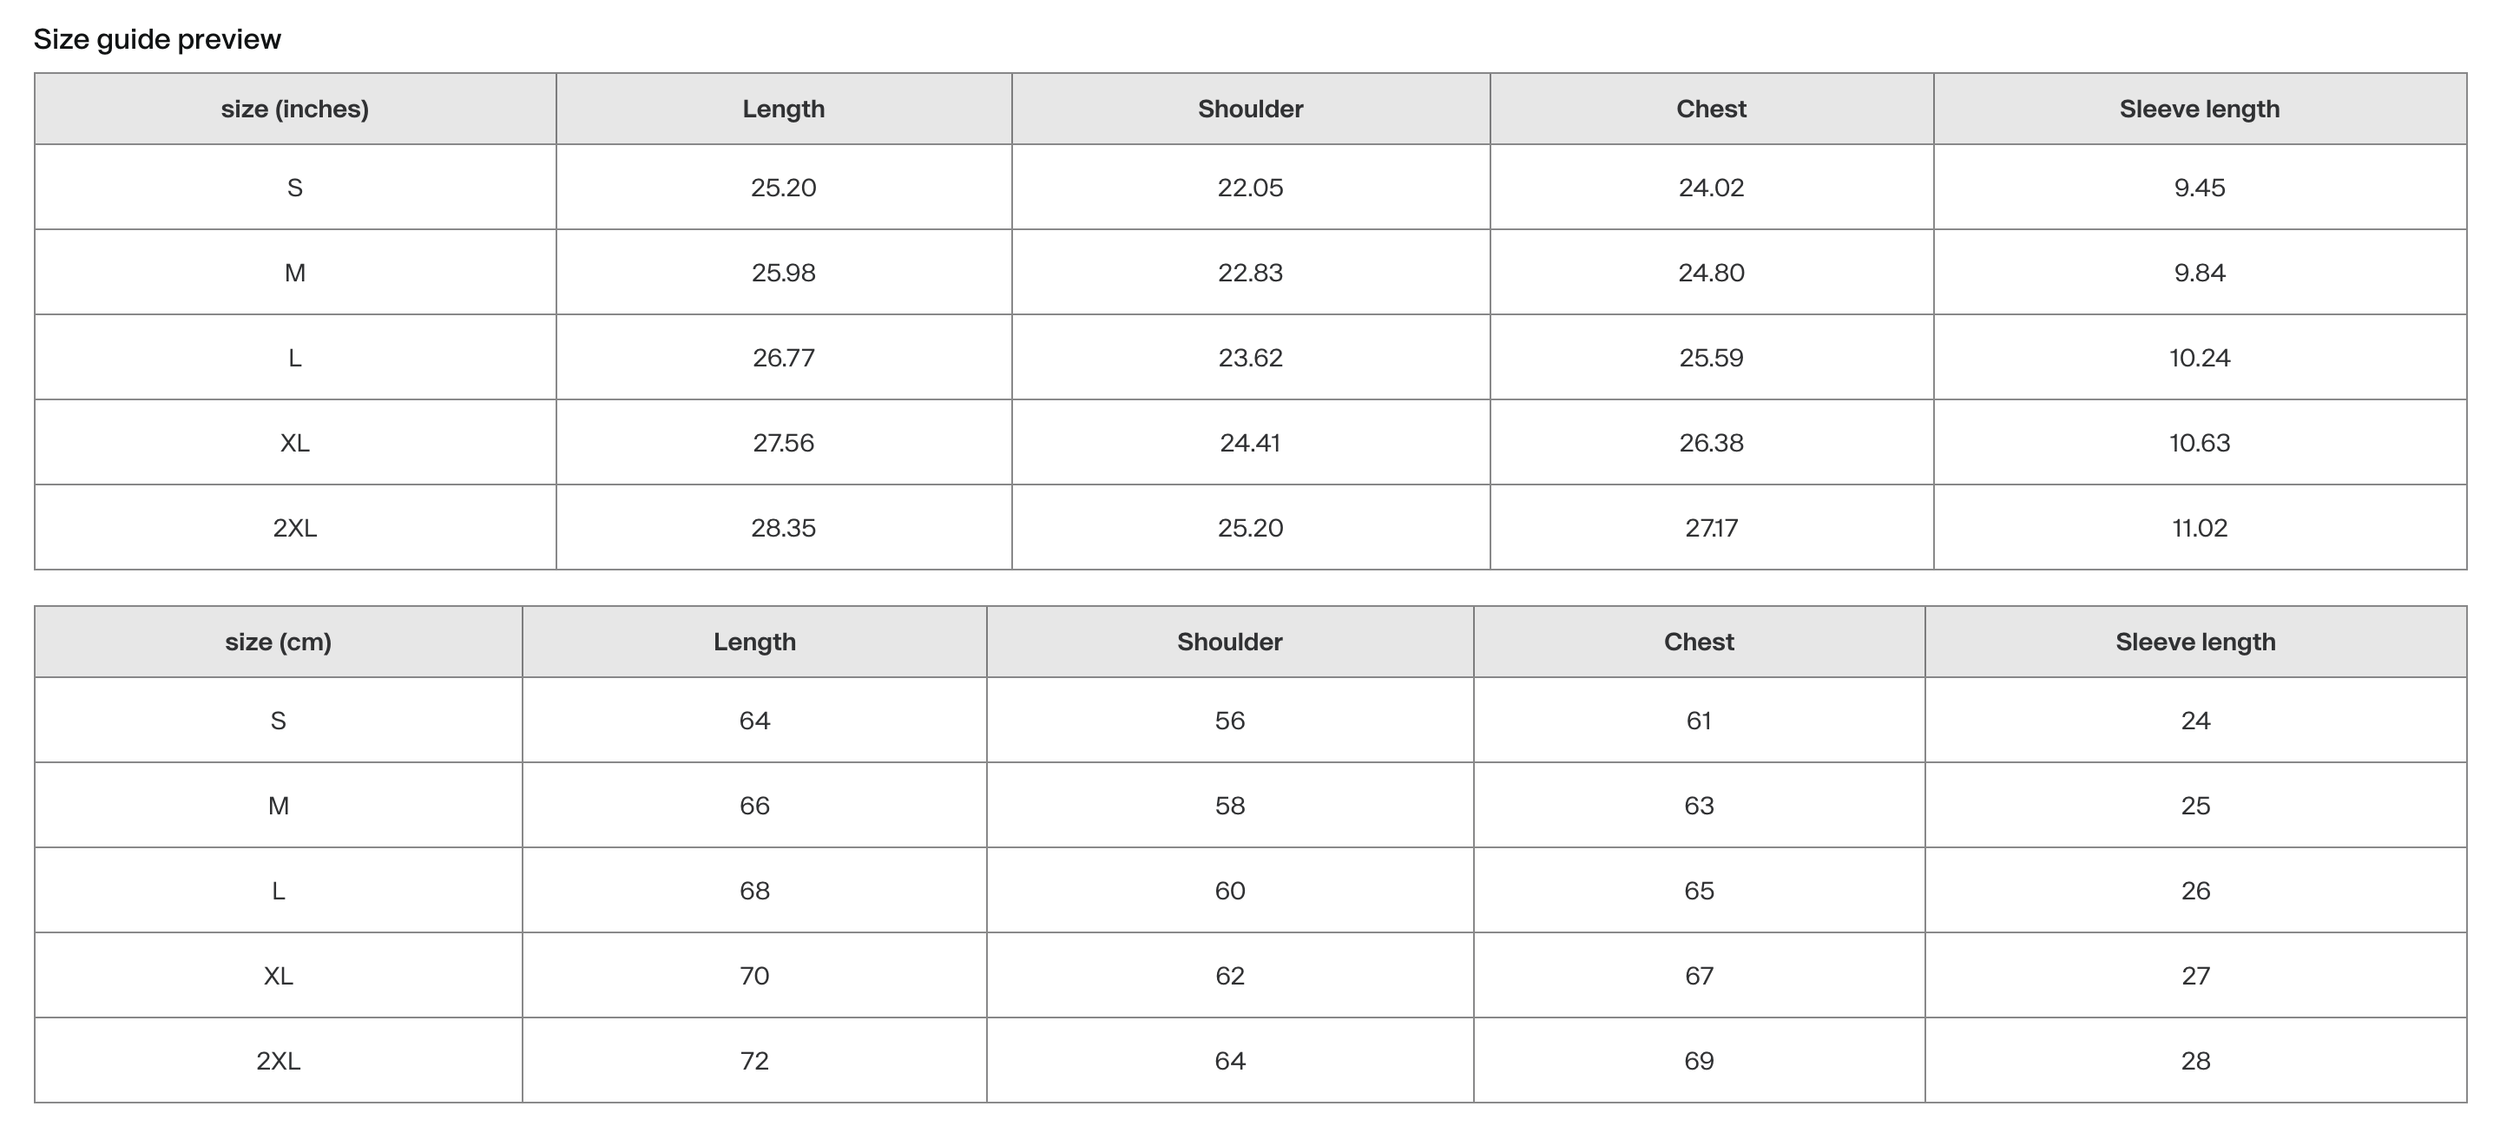Click the Shoulder header in inches table
The height and width of the screenshot is (1127, 2500).
coord(1250,109)
